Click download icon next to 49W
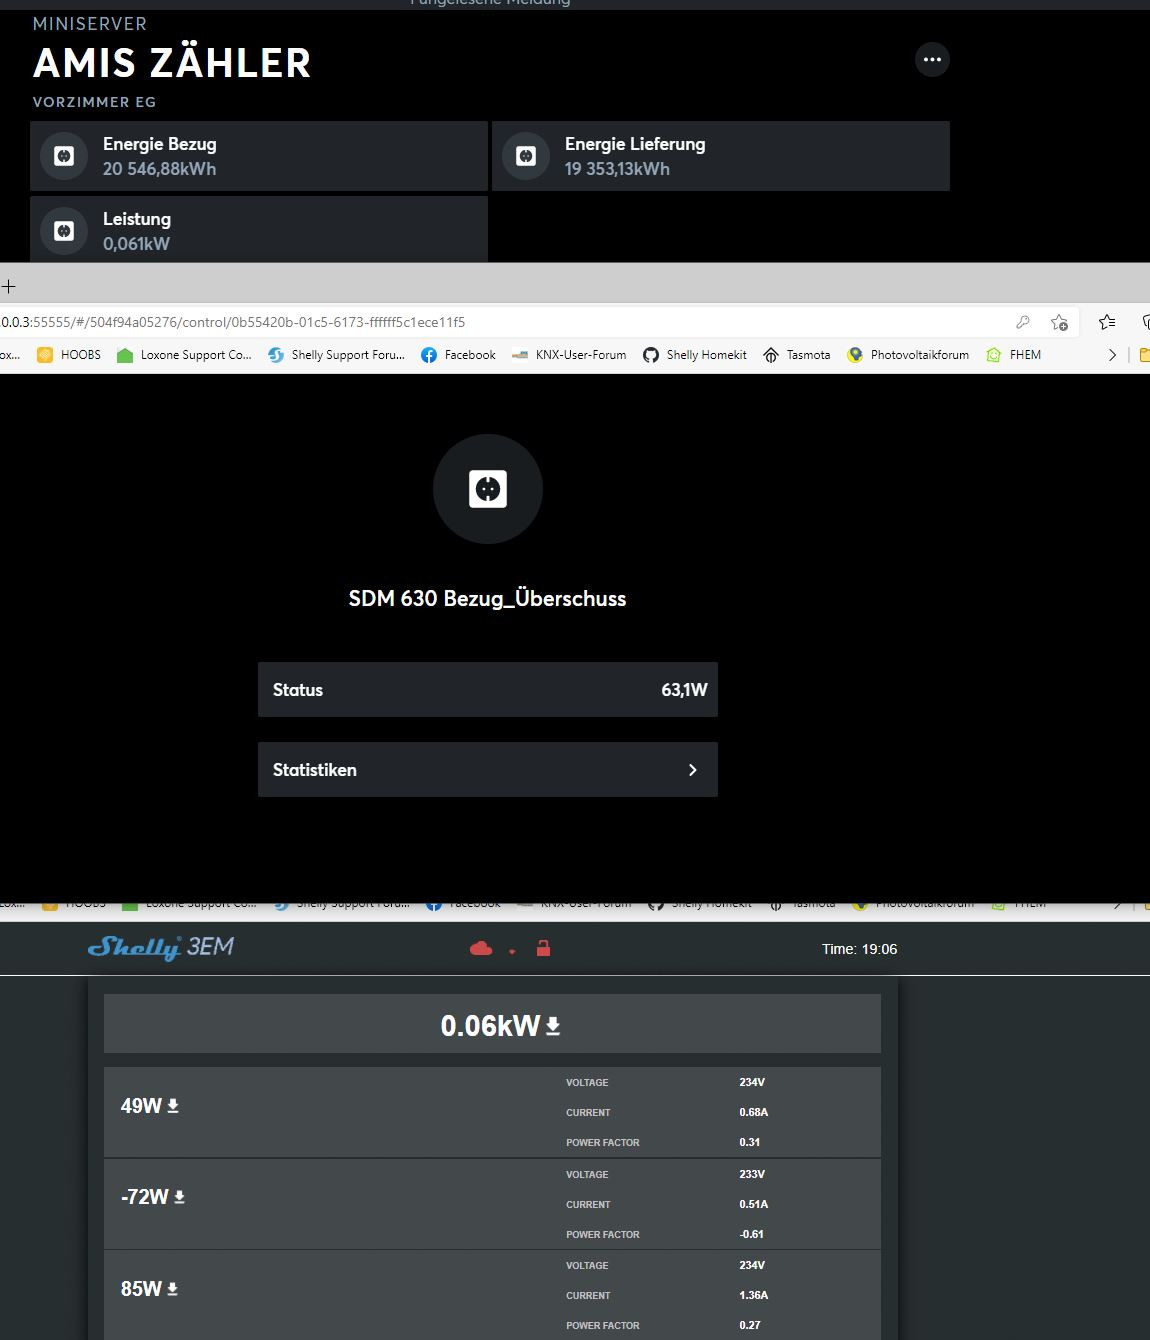1150x1340 pixels. click(173, 1106)
